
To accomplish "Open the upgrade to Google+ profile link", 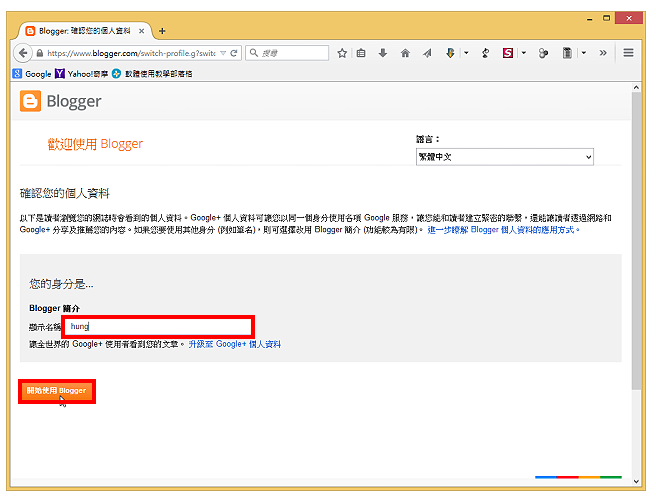I will click(234, 344).
